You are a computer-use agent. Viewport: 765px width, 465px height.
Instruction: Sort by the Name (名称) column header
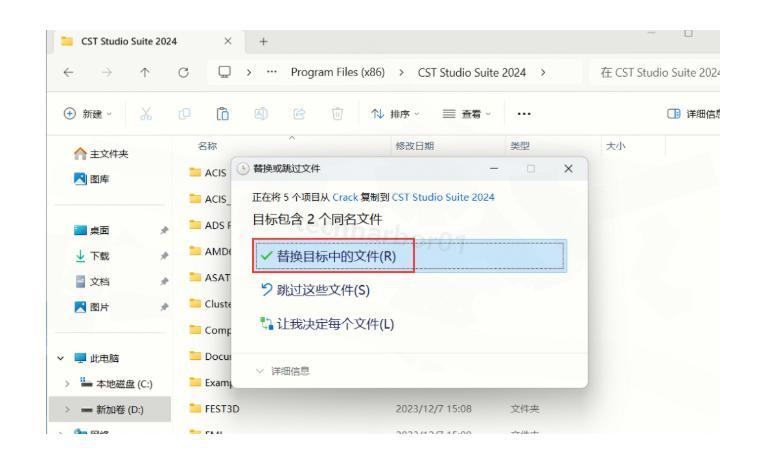tap(207, 146)
